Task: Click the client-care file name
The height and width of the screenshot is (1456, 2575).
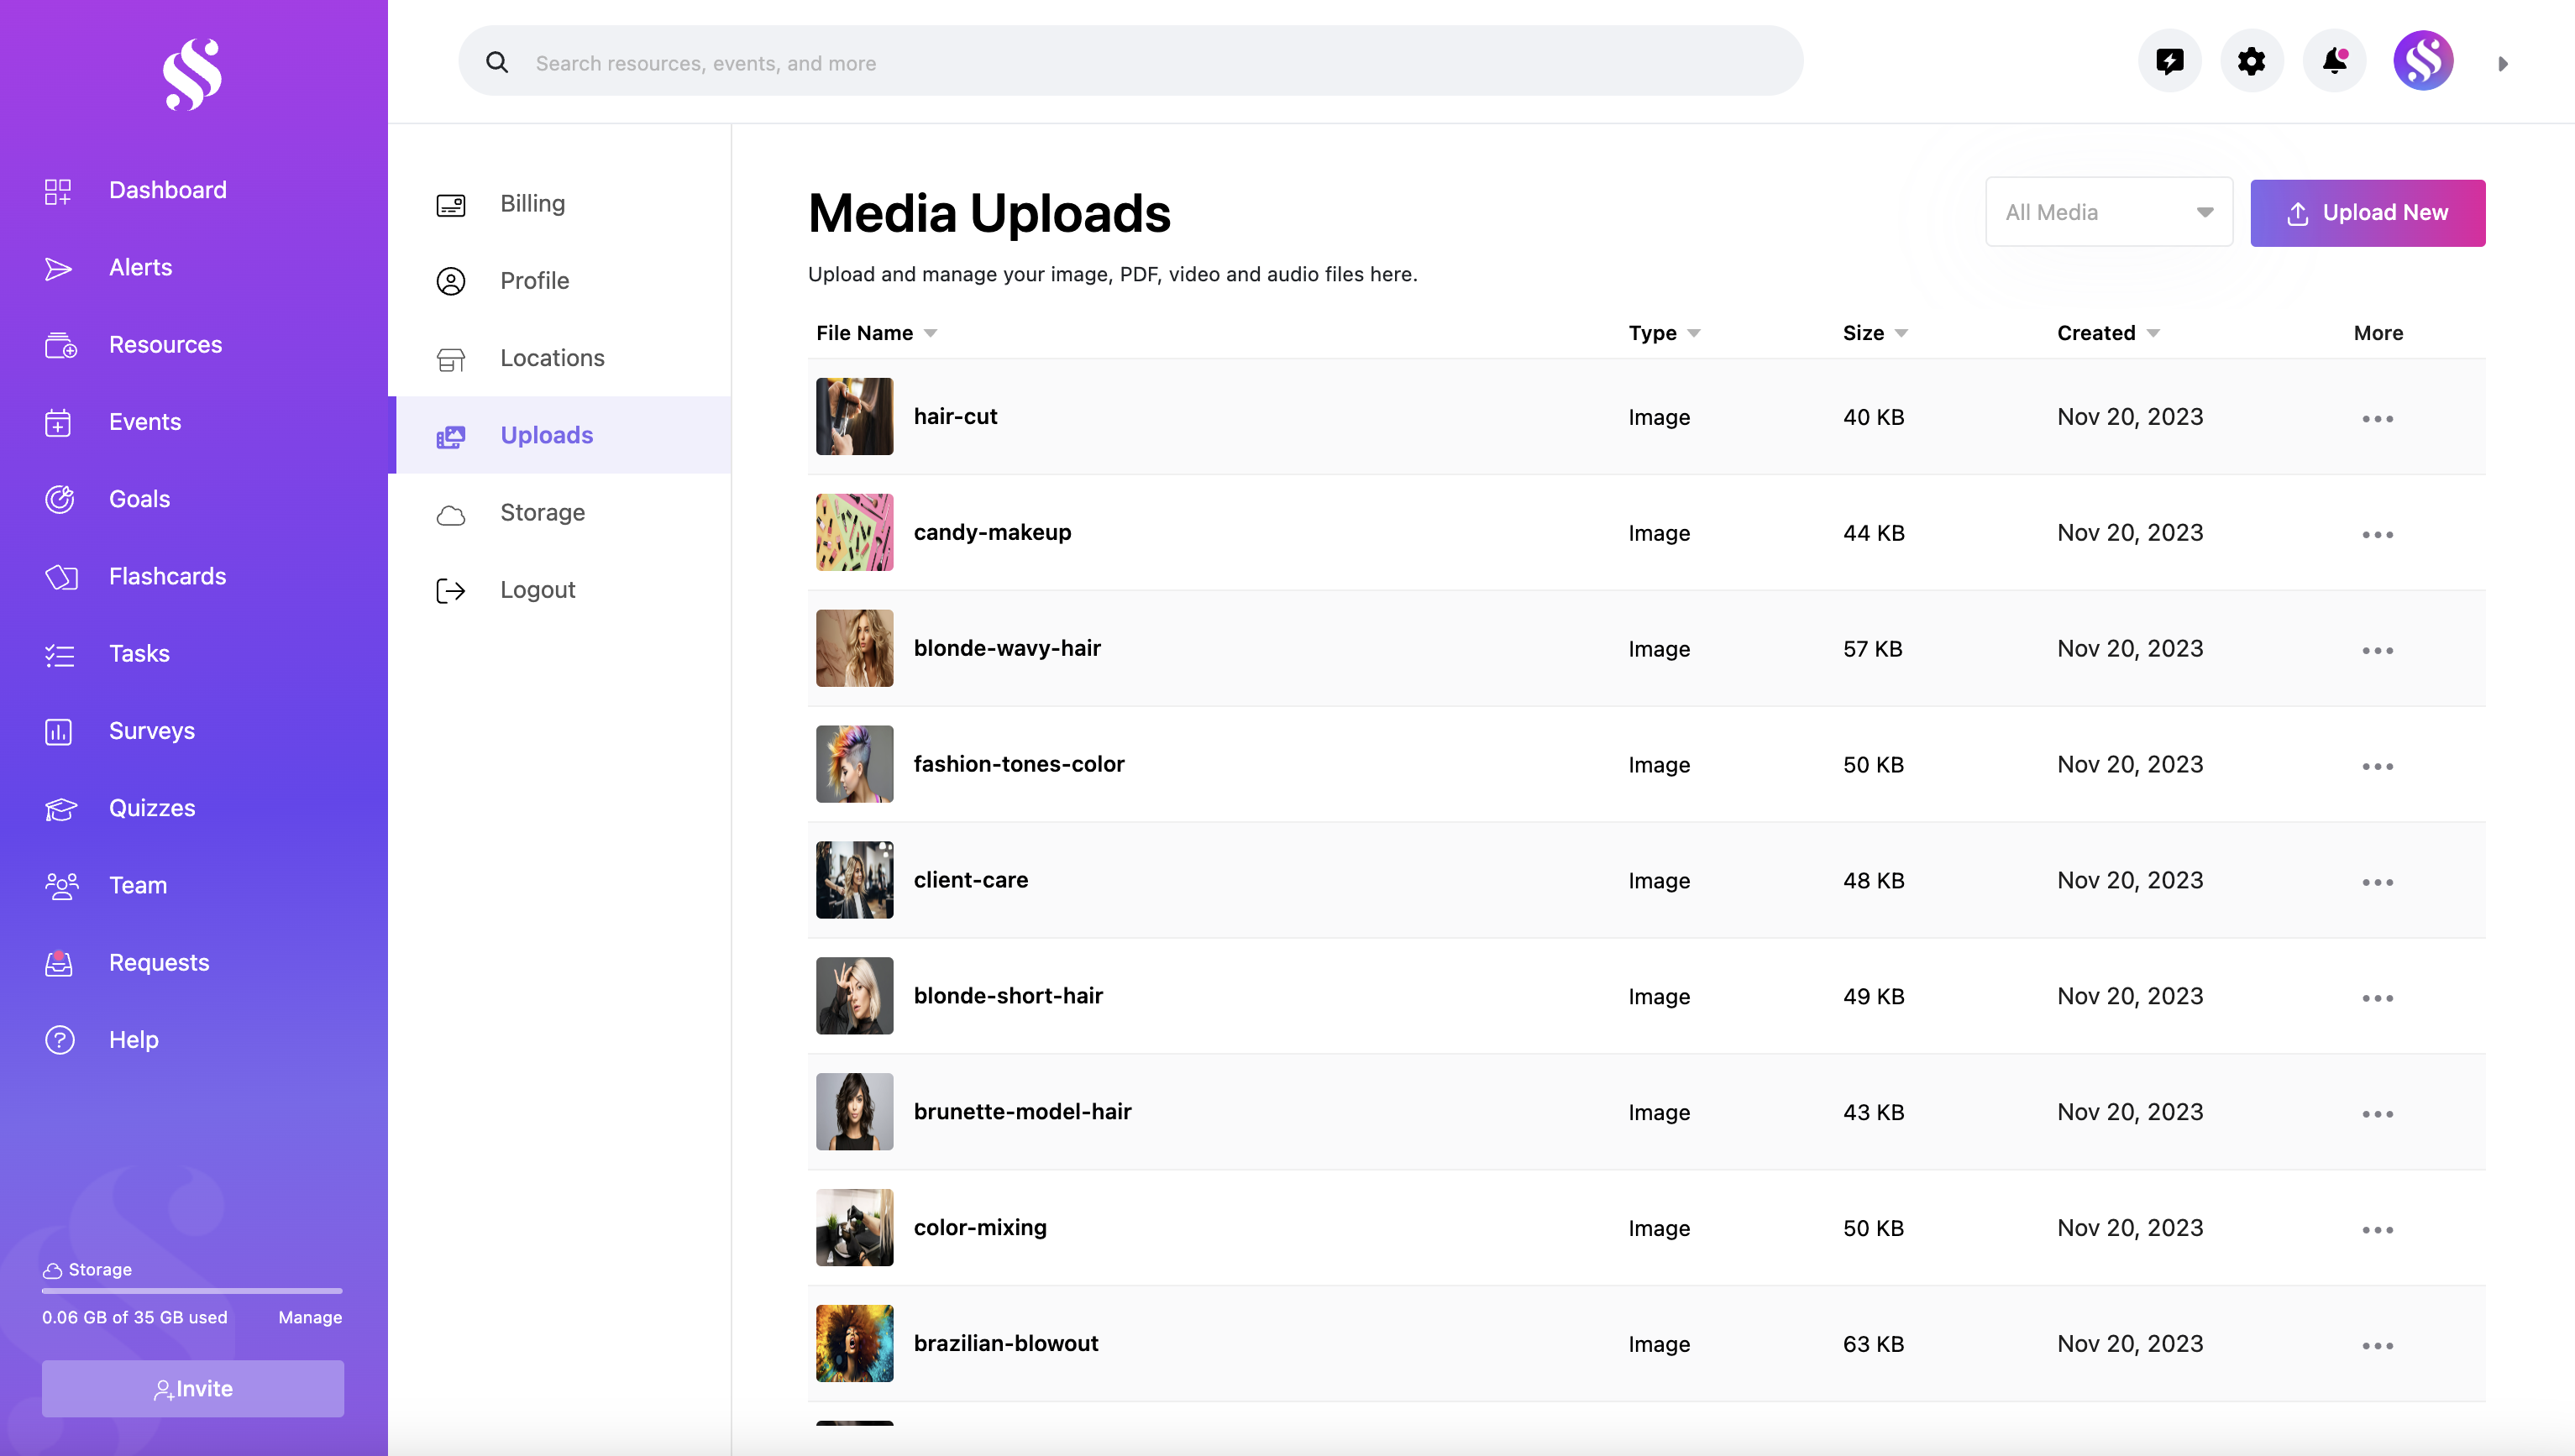Action: click(970, 880)
